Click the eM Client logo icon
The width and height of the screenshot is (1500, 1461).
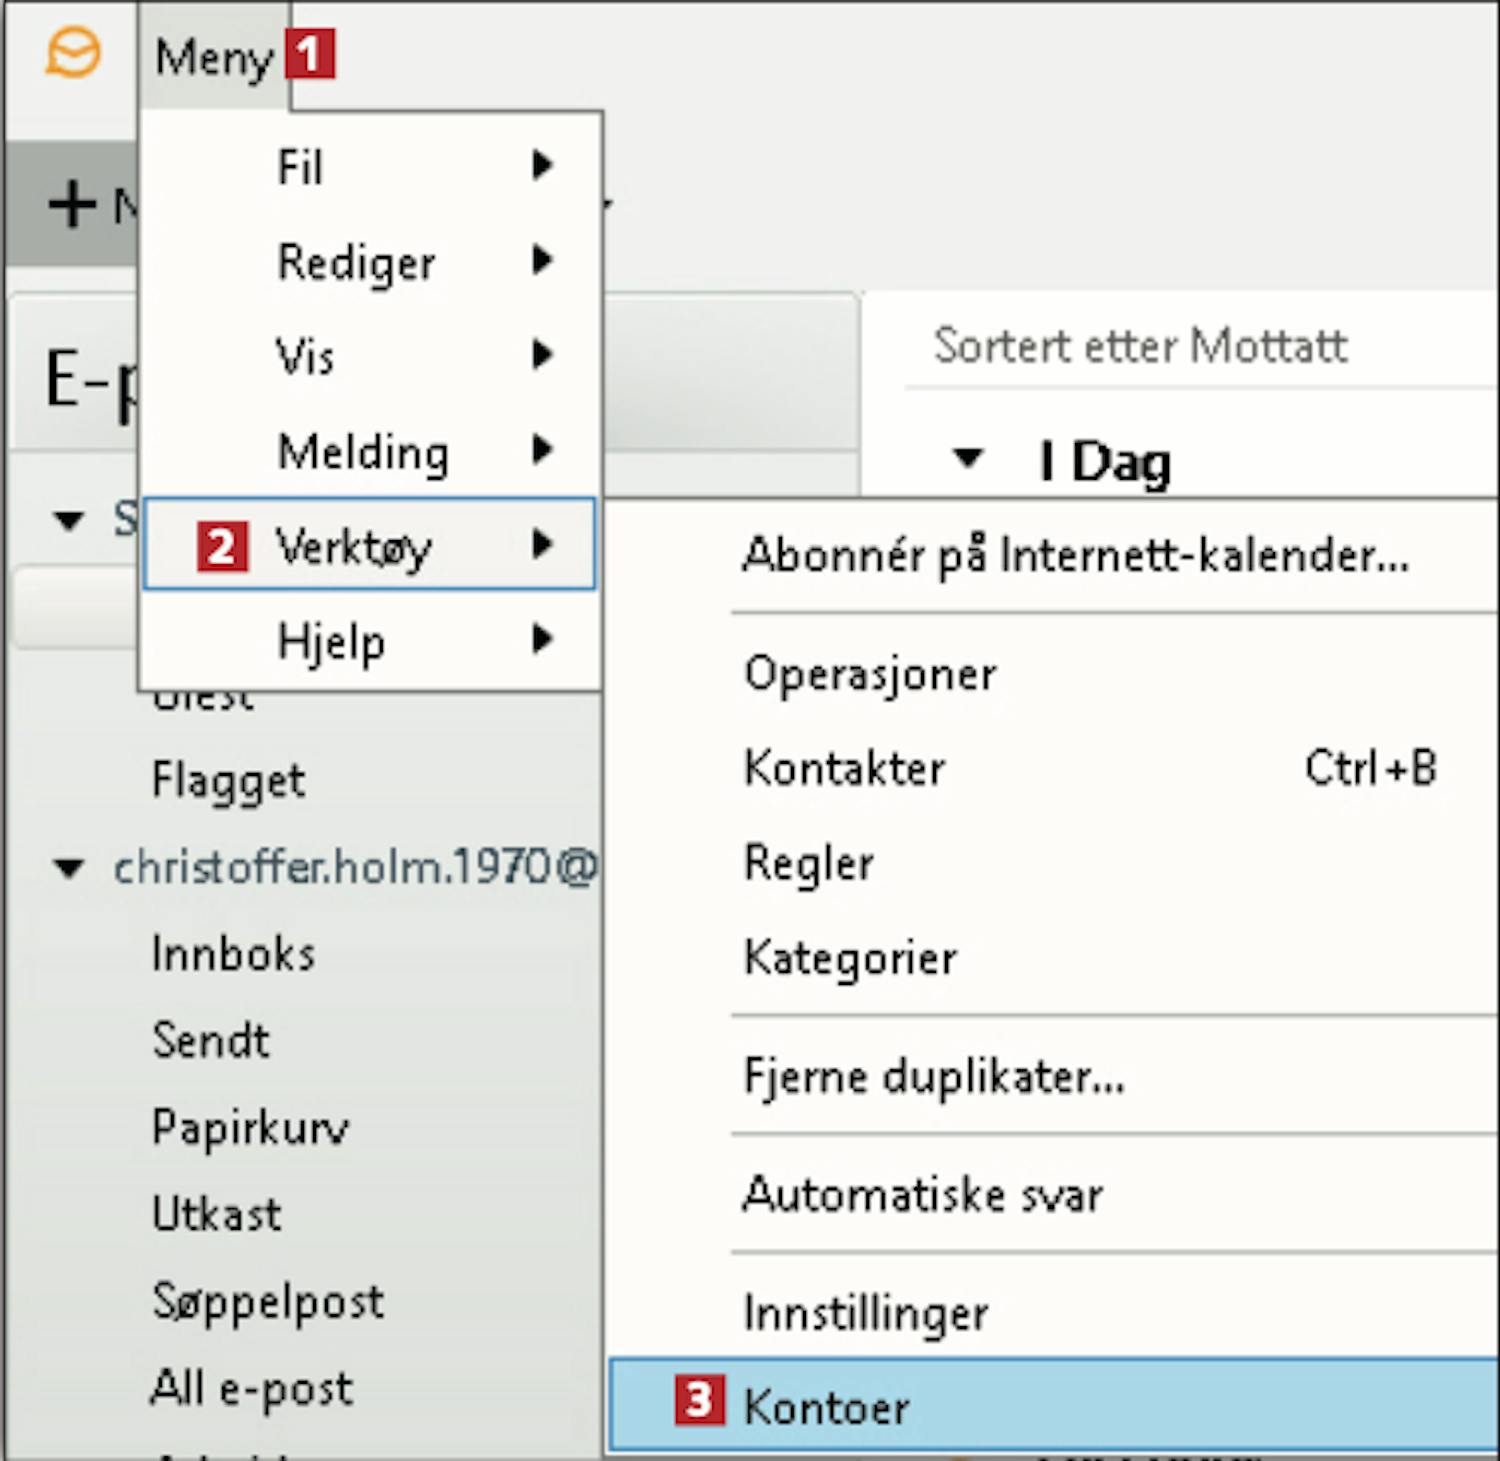point(72,54)
